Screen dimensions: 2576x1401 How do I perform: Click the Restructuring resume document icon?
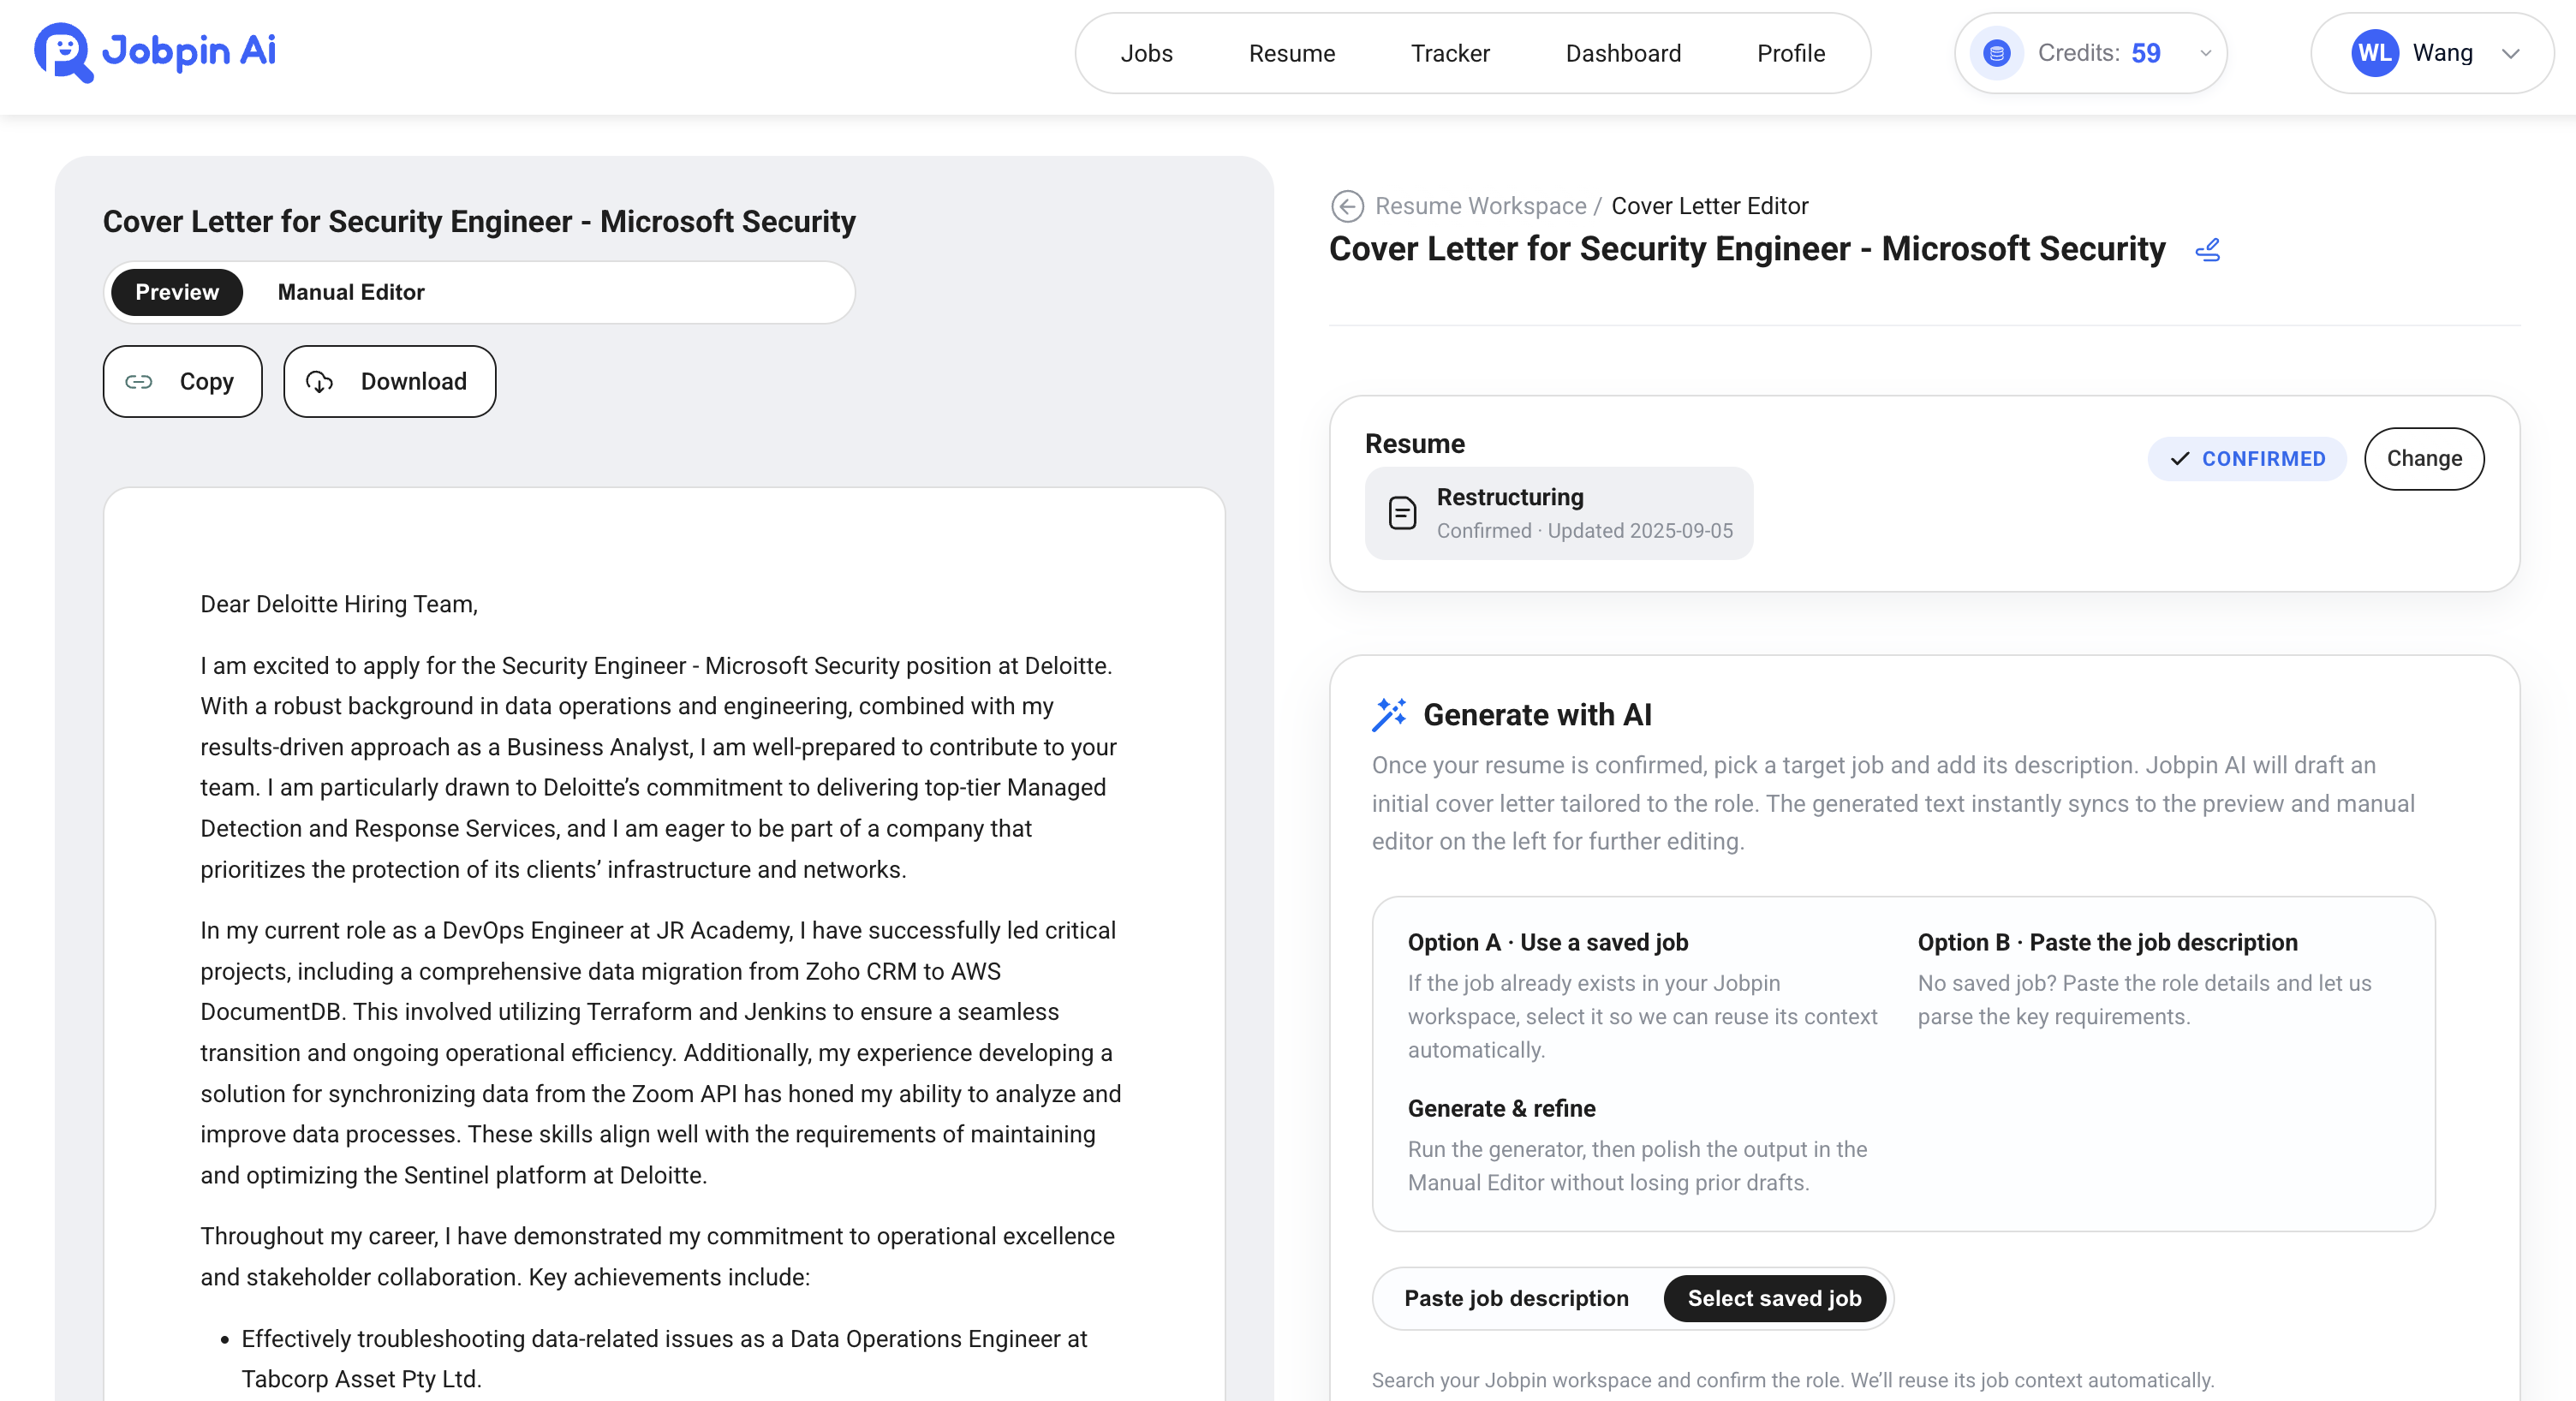(1402, 513)
